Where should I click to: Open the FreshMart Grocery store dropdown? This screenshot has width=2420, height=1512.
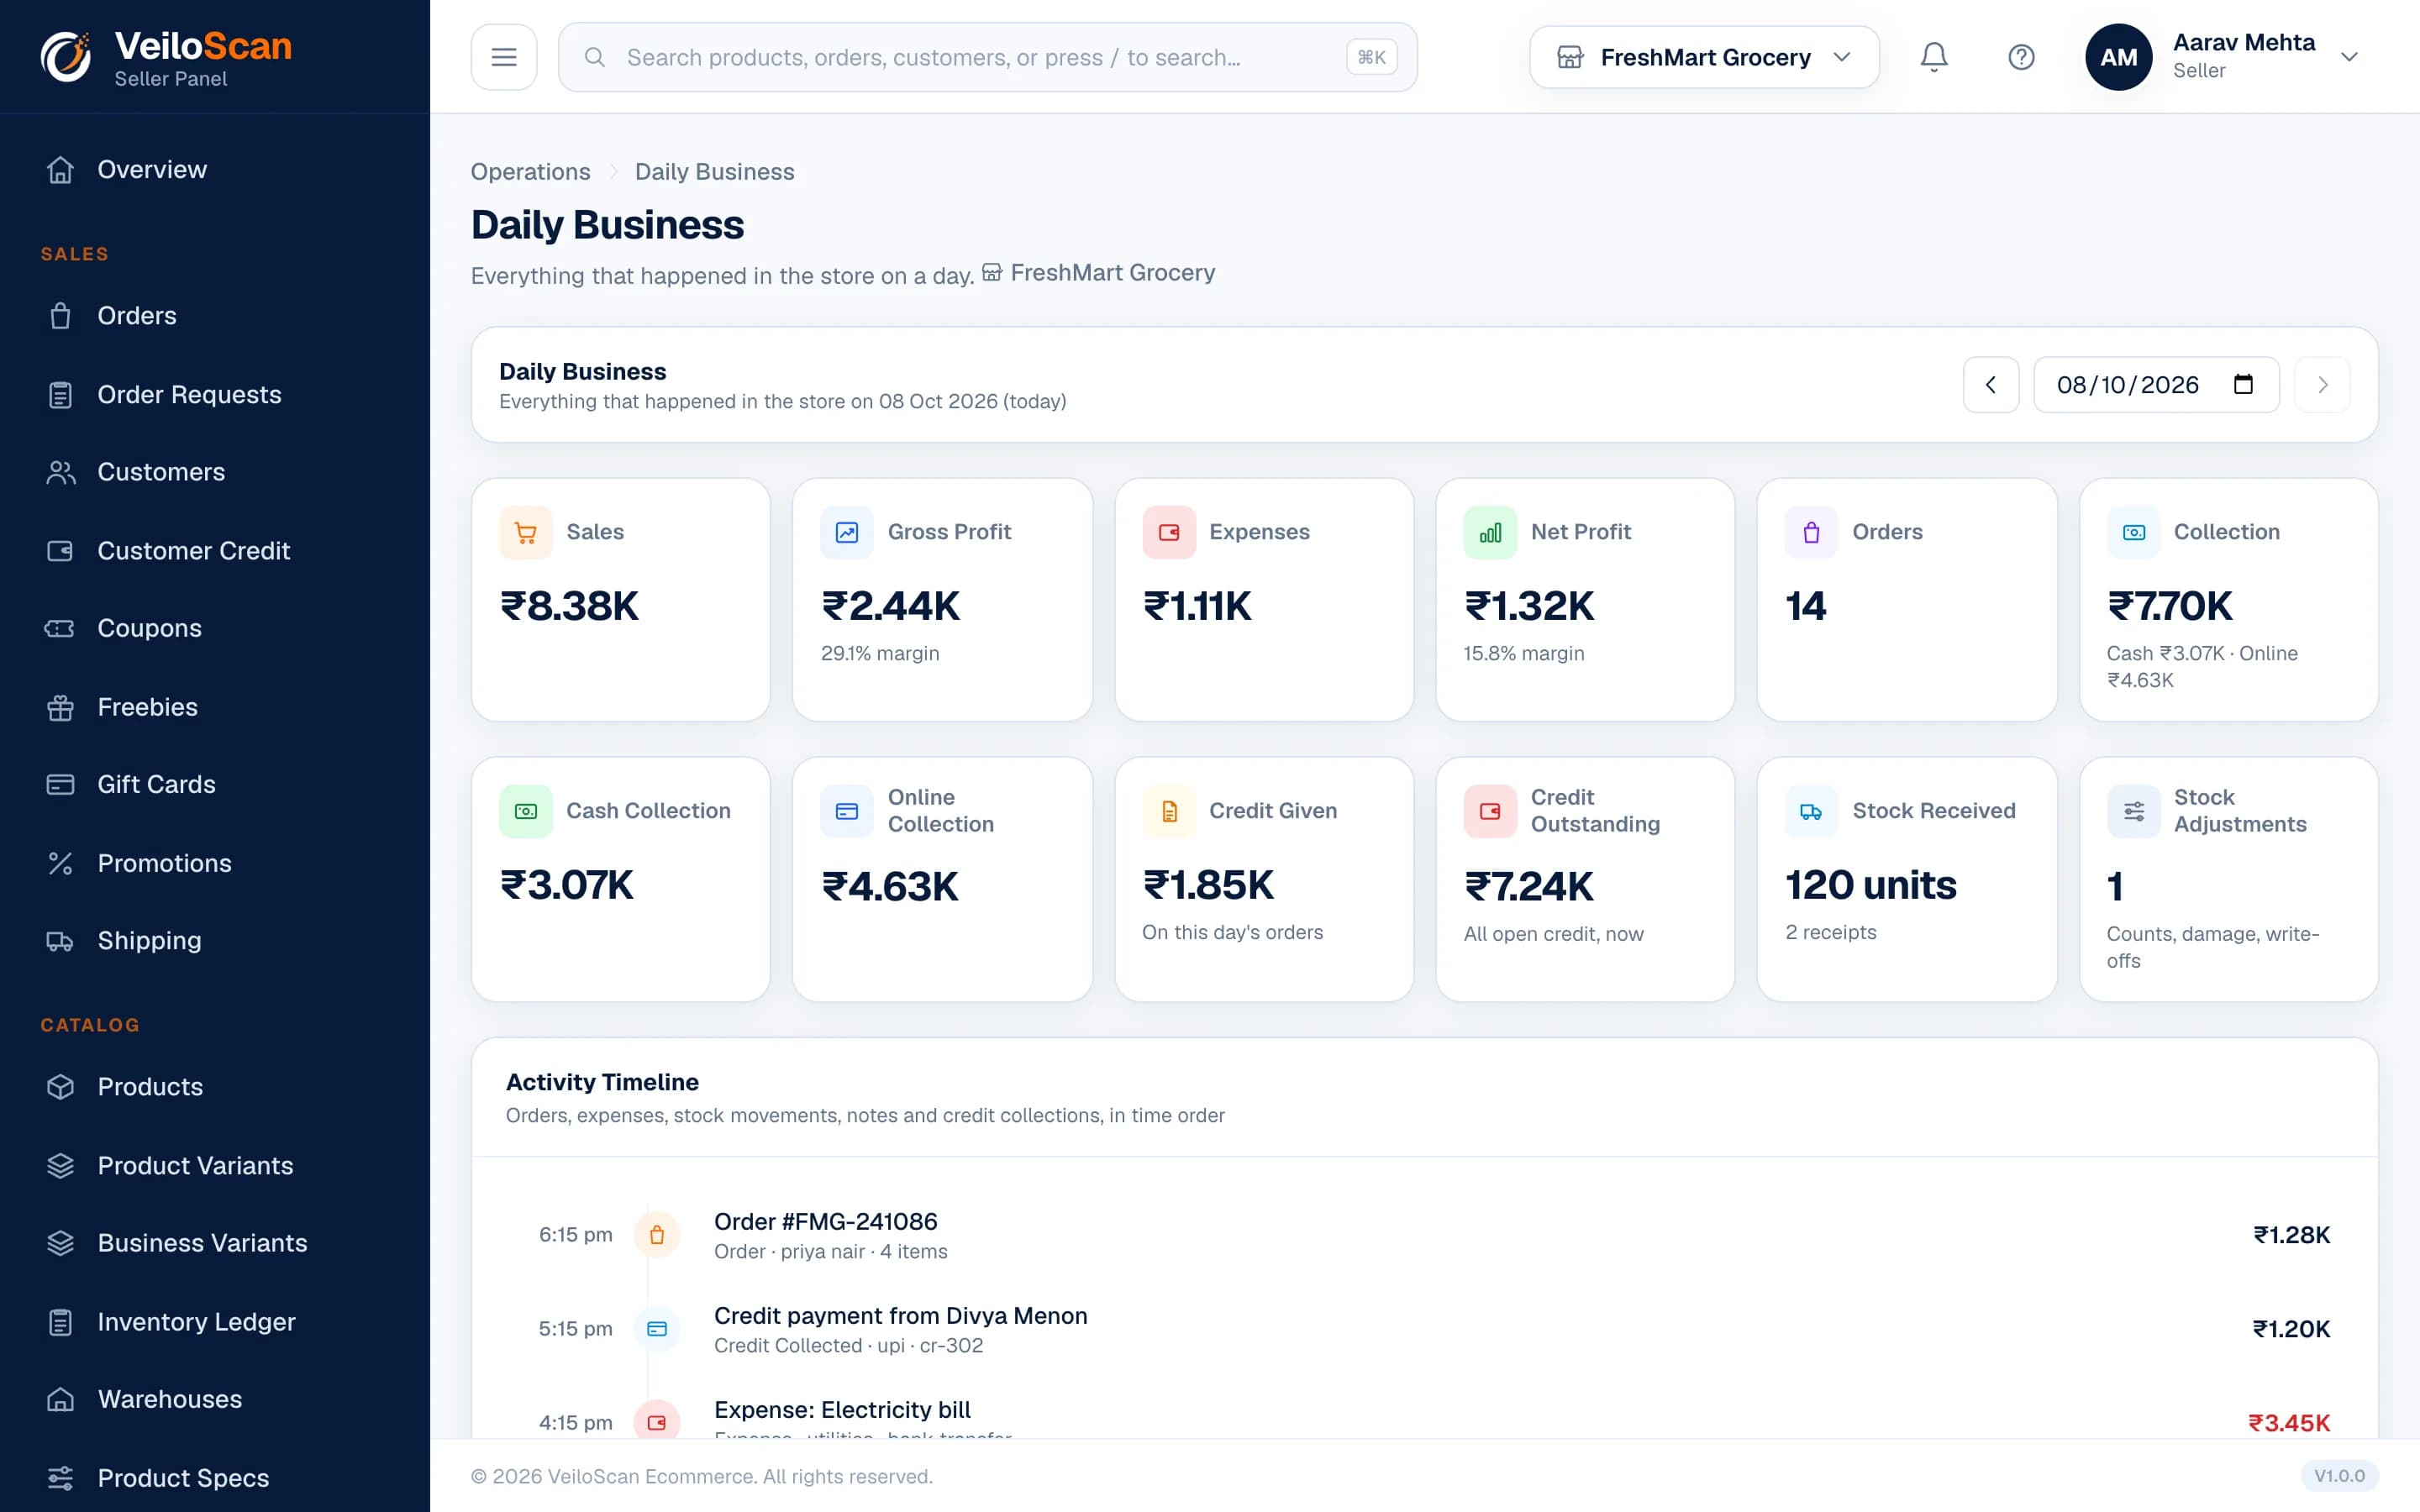coord(1704,57)
